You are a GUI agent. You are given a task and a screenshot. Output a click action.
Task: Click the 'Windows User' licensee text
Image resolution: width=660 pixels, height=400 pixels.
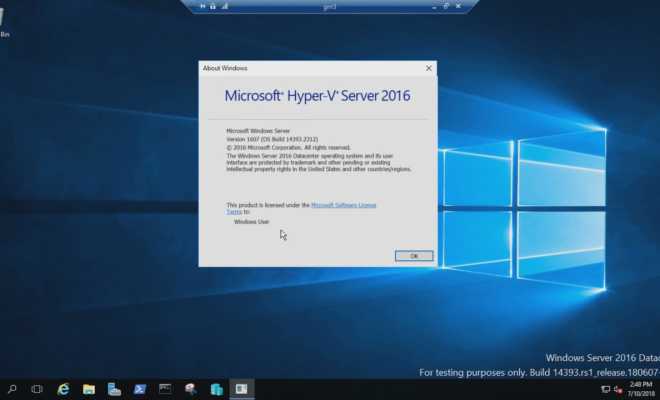251,222
